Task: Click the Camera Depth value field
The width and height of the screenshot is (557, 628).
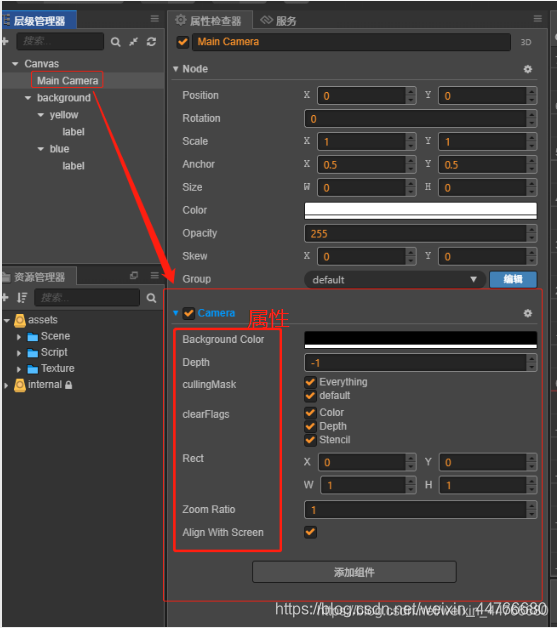Action: pos(415,363)
